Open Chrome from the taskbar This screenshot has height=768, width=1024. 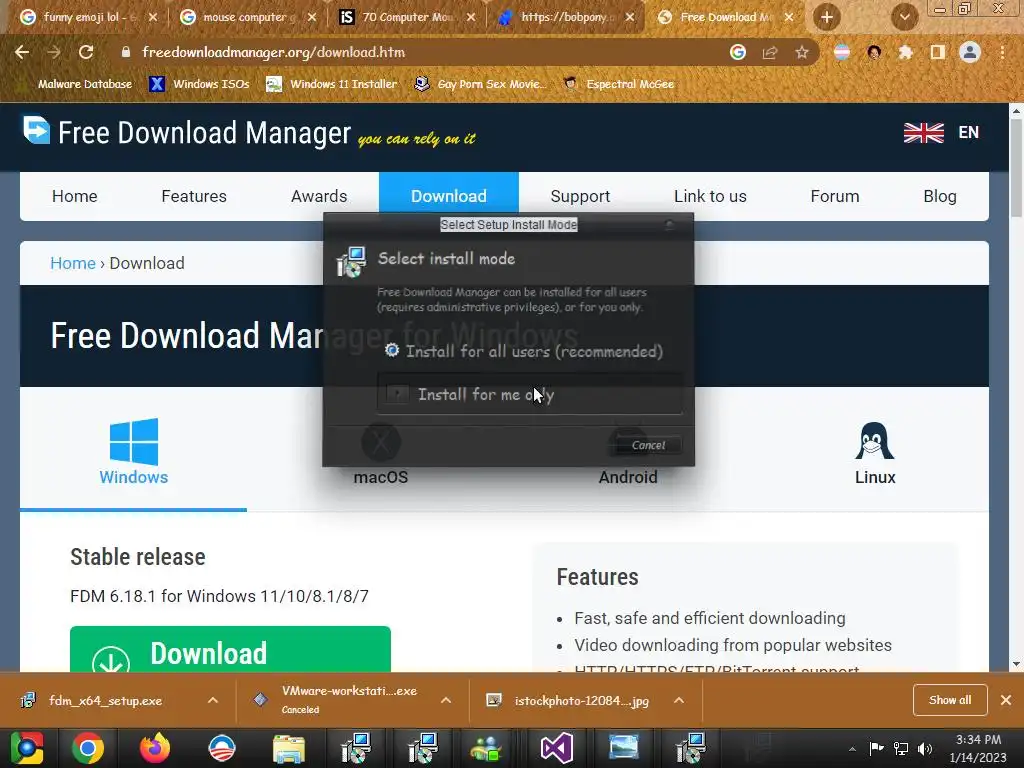click(88, 748)
